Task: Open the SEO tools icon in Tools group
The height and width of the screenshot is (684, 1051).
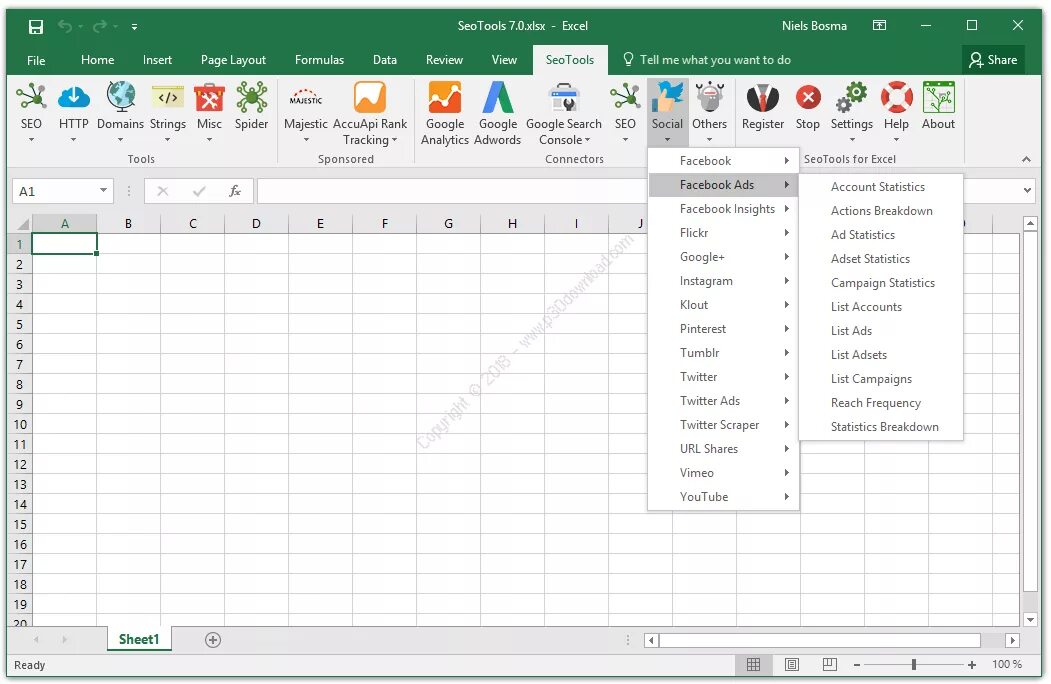Action: click(31, 111)
